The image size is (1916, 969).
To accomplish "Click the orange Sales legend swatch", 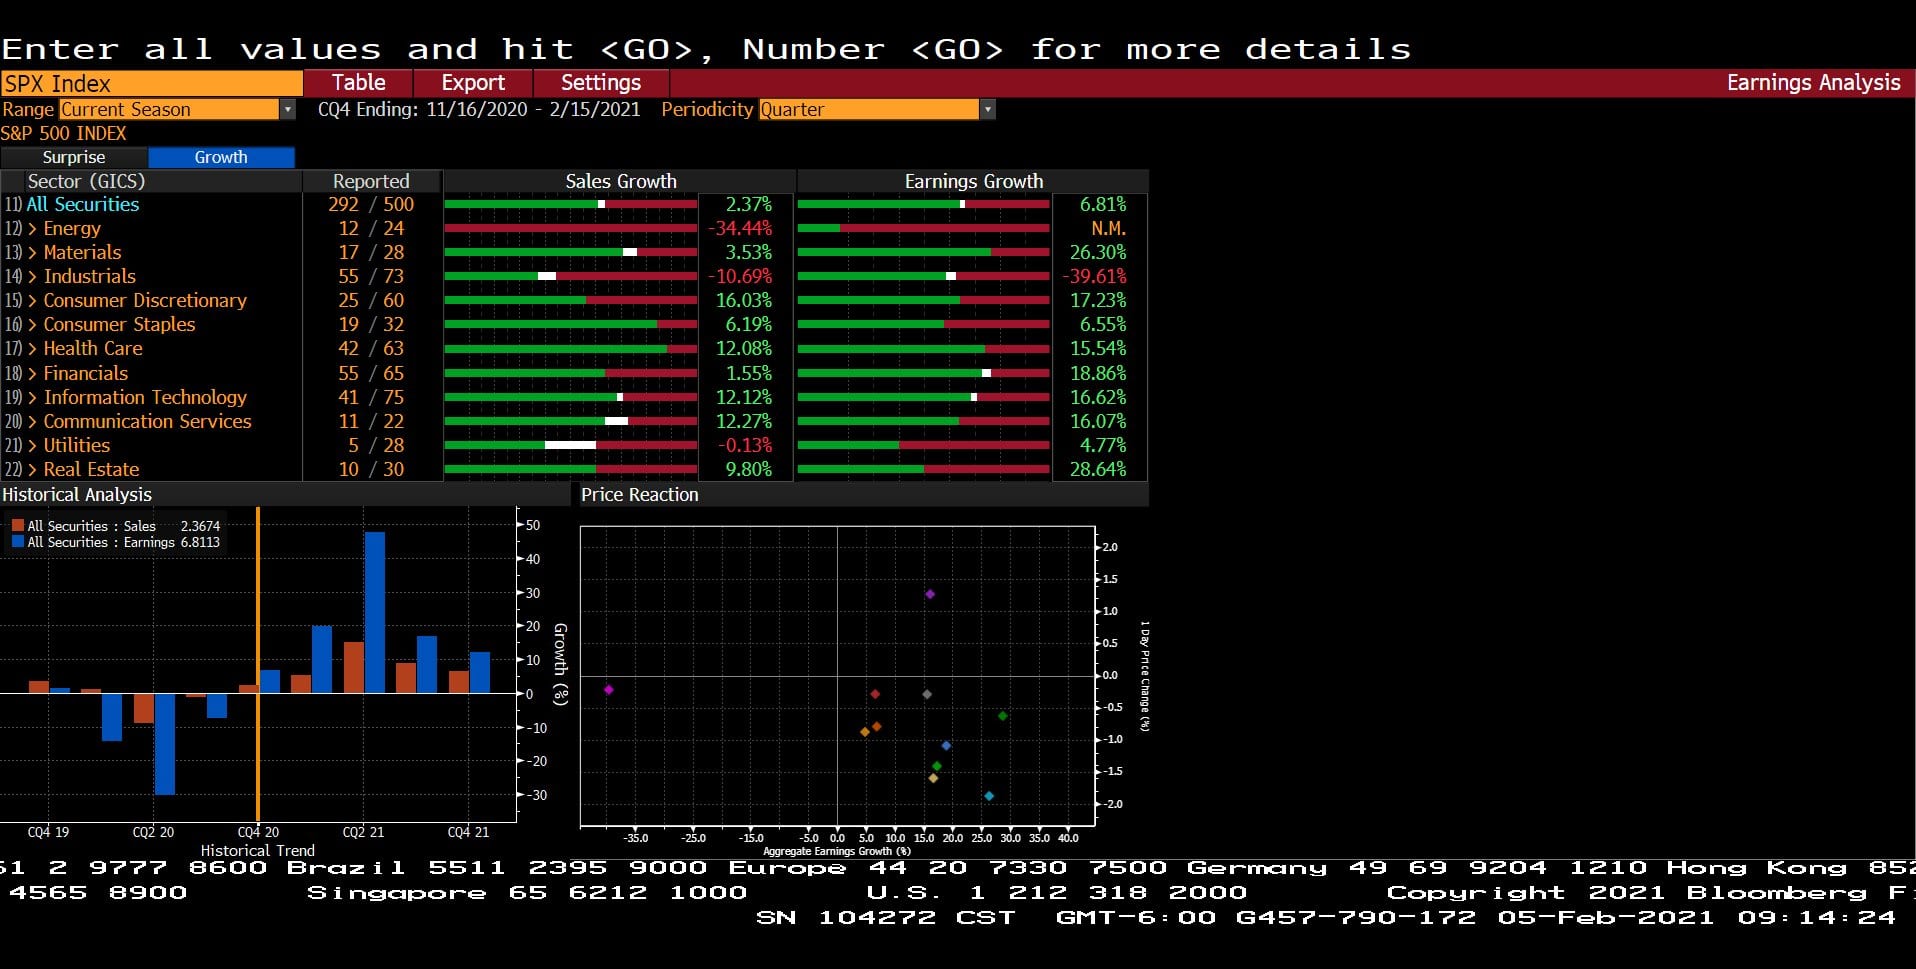I will [18, 526].
